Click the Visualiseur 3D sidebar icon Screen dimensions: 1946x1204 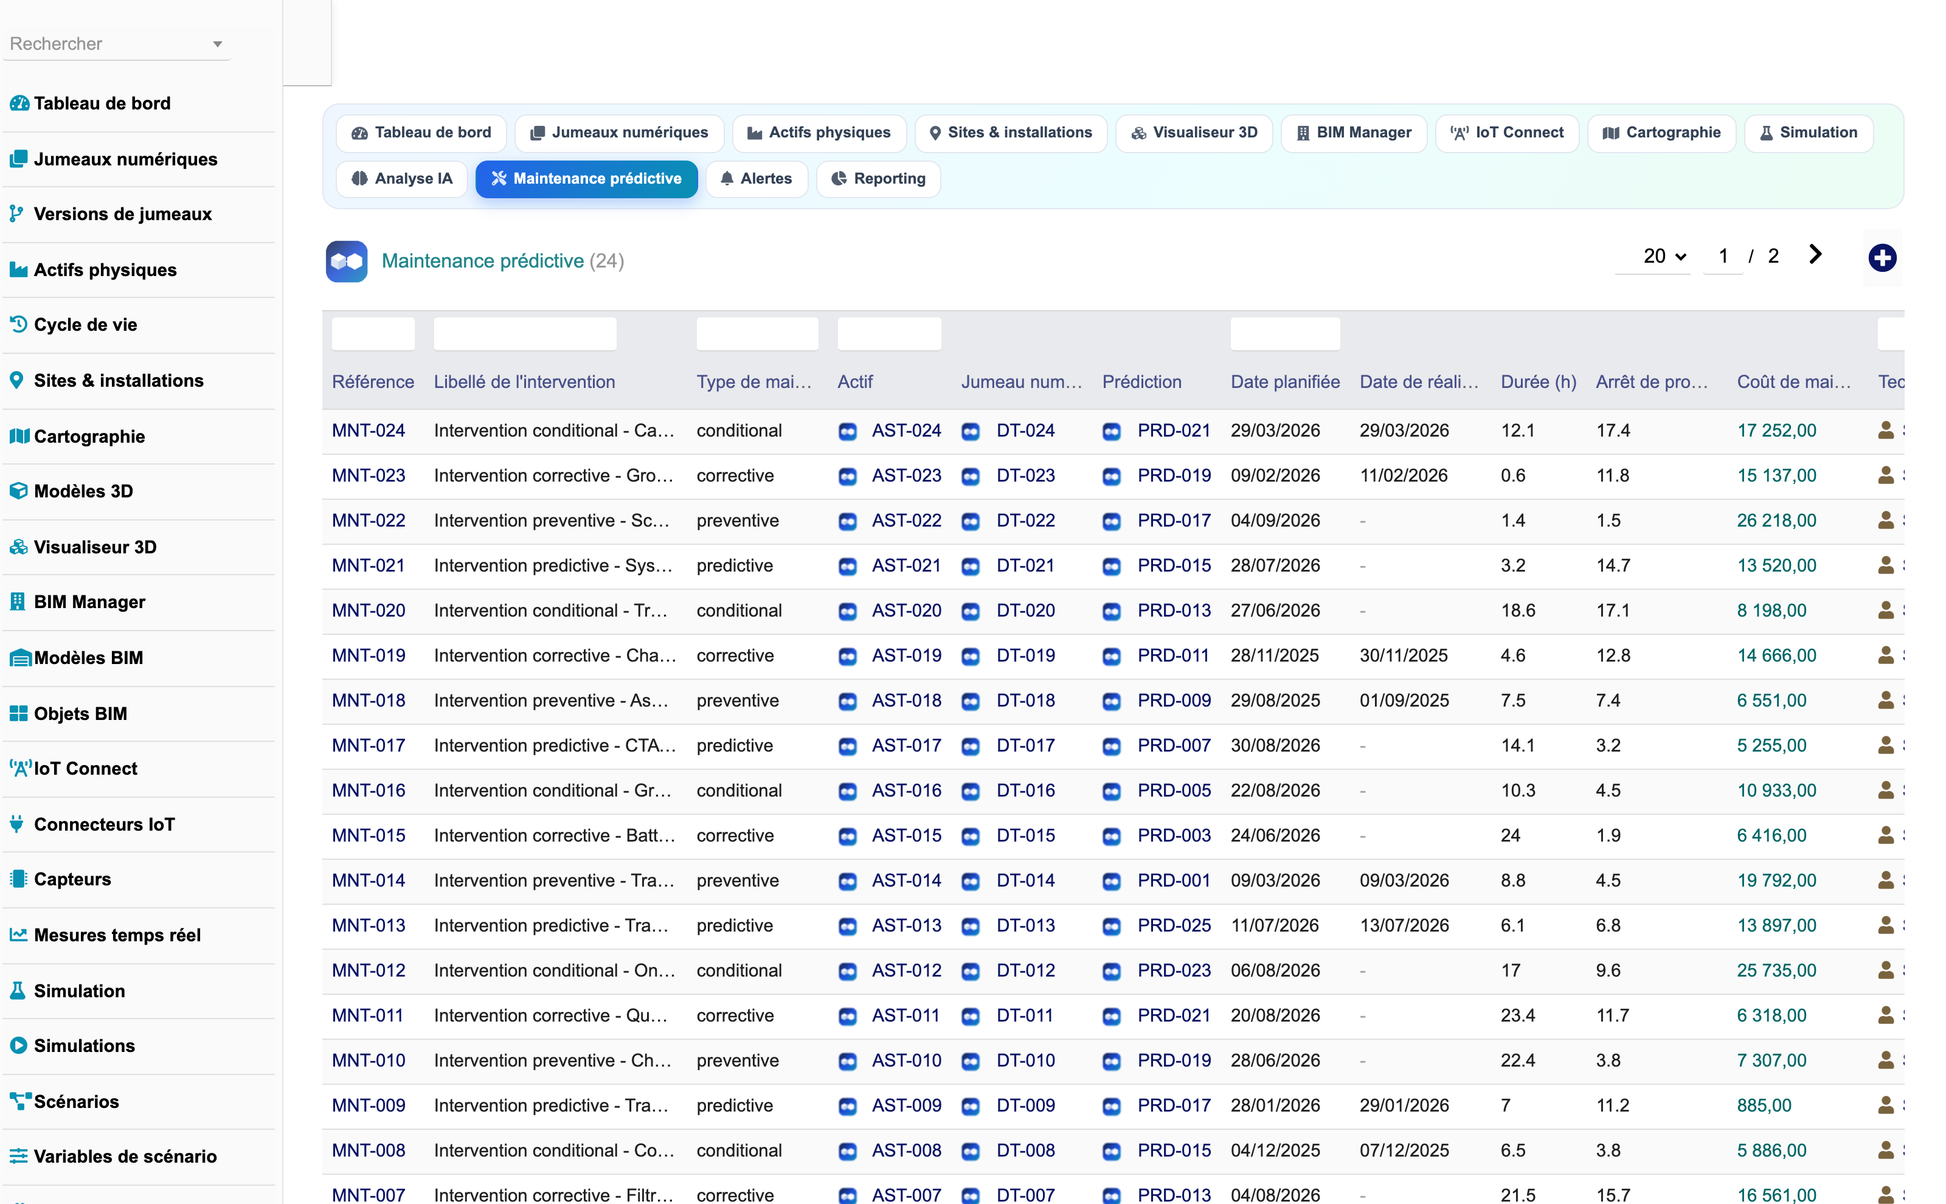(x=19, y=547)
